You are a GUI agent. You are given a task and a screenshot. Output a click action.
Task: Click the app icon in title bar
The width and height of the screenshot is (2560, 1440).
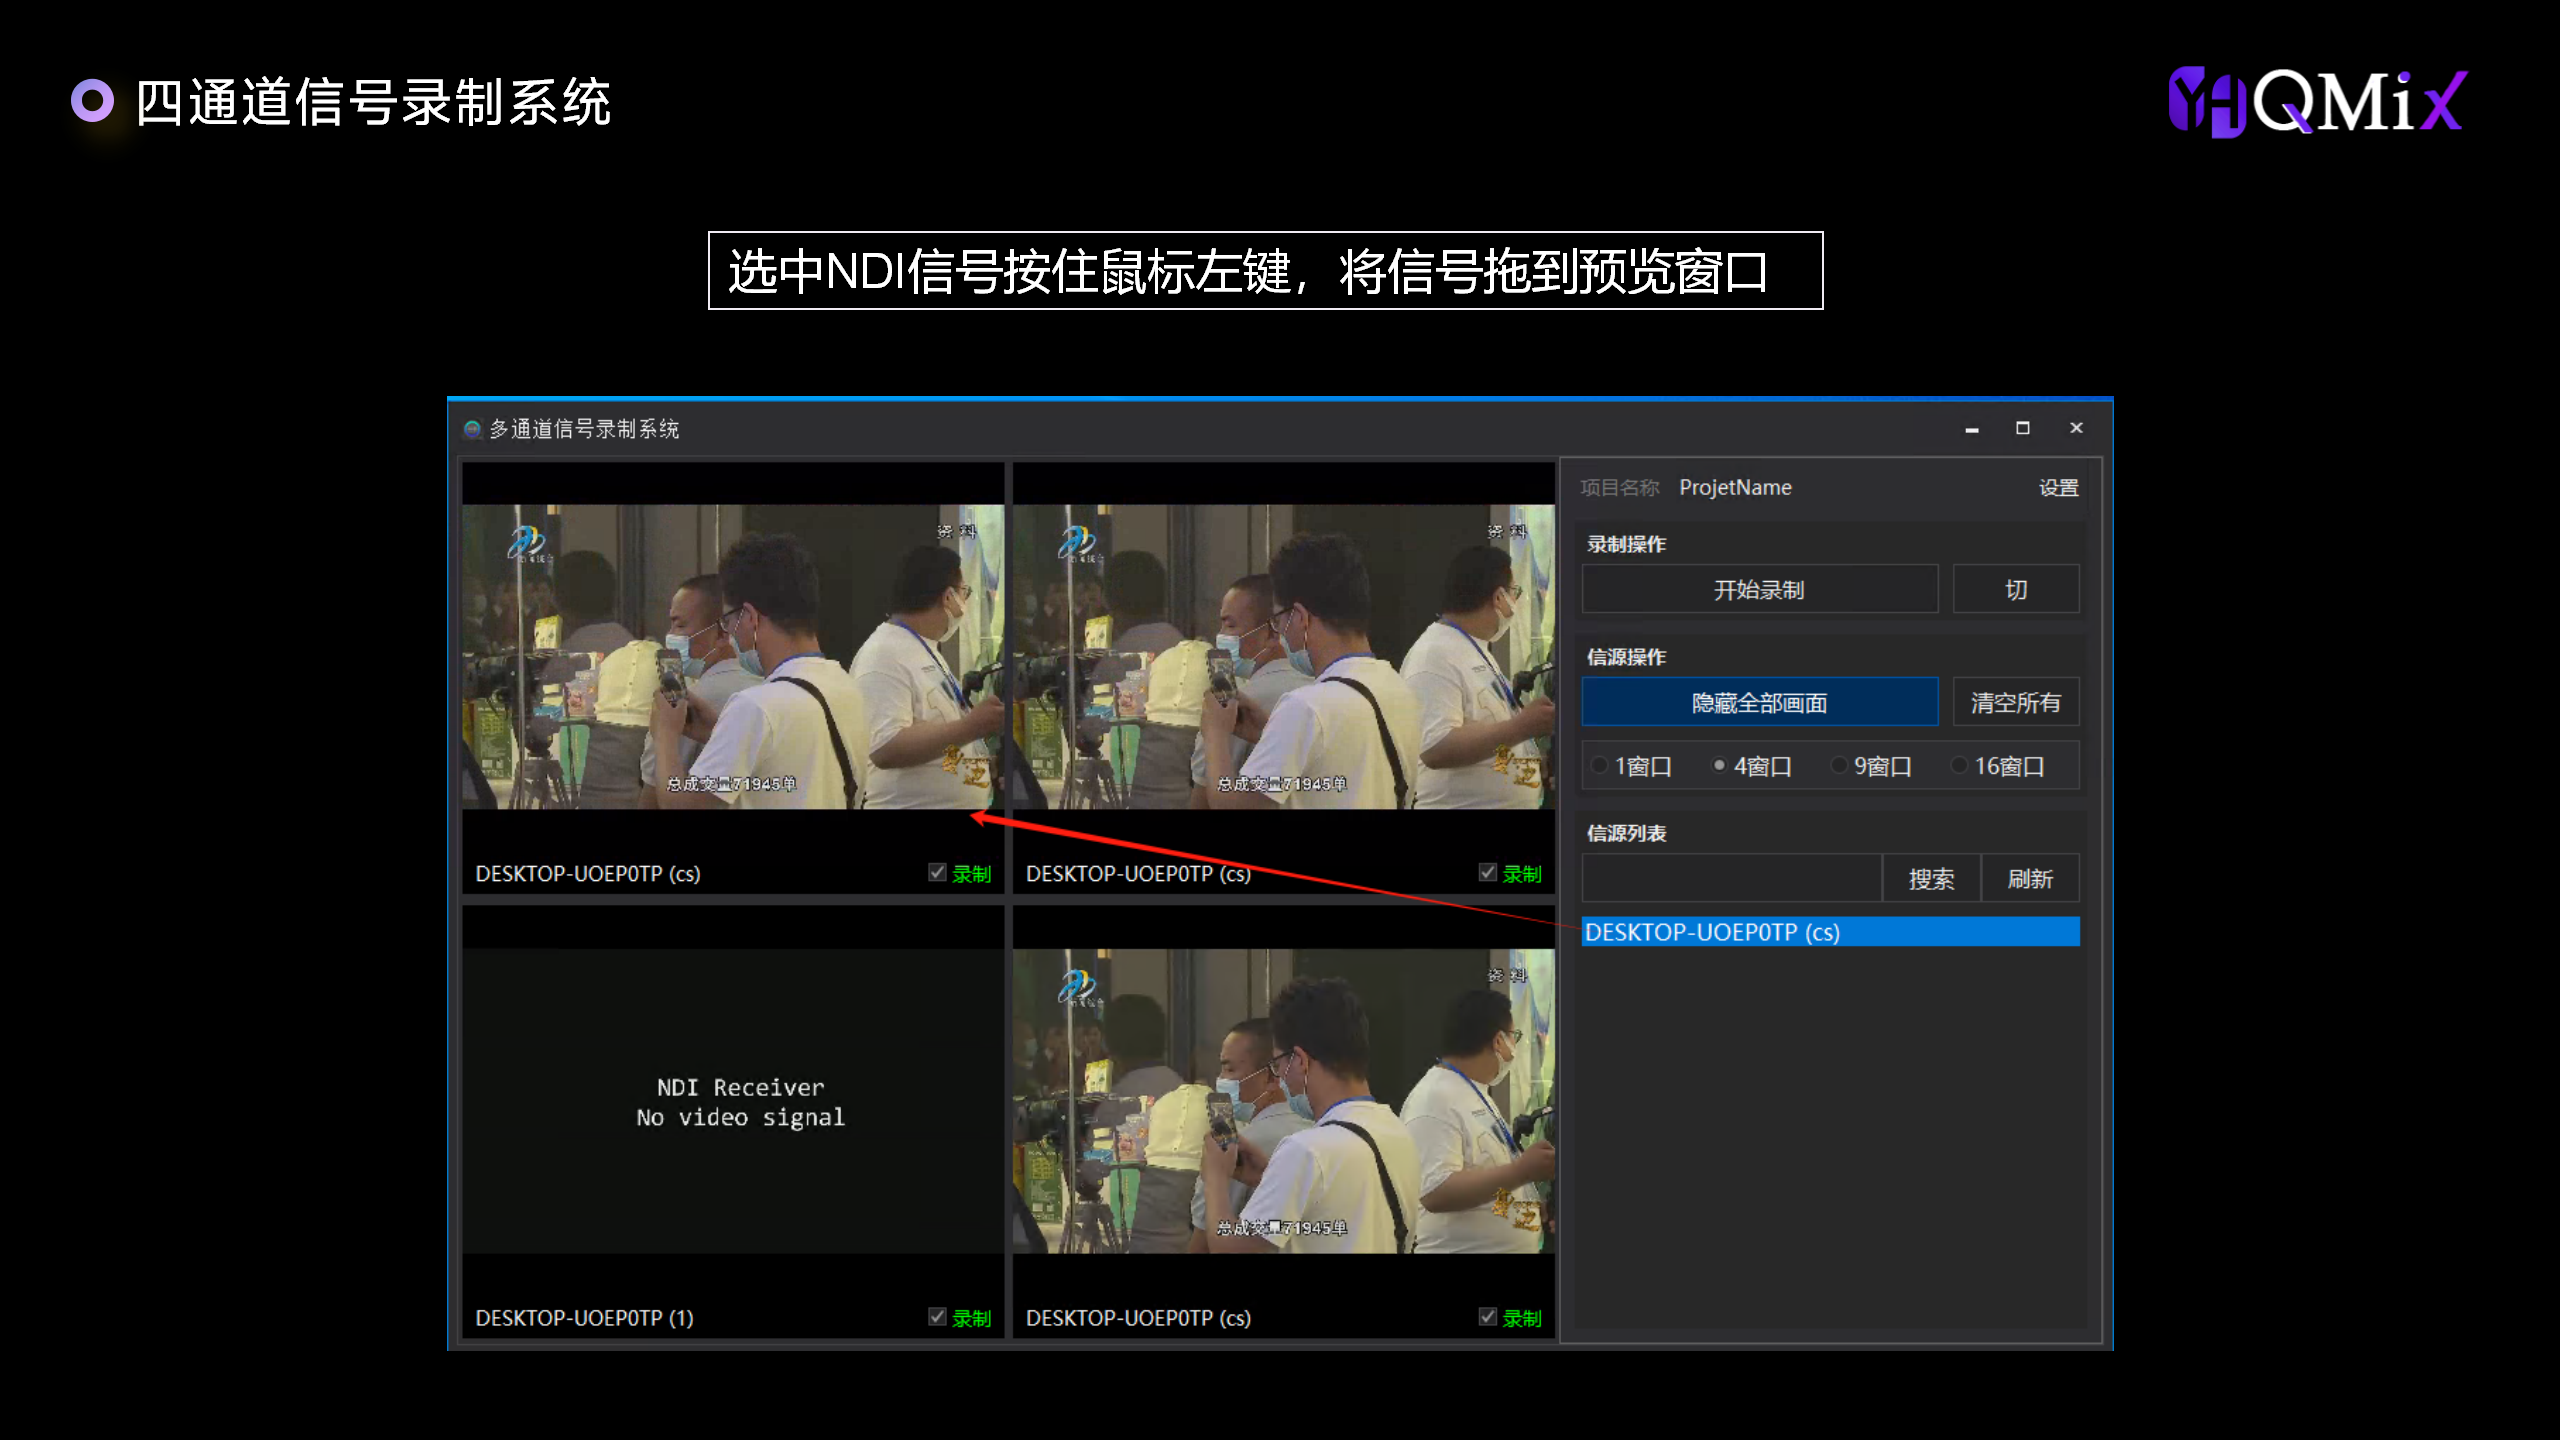[472, 429]
